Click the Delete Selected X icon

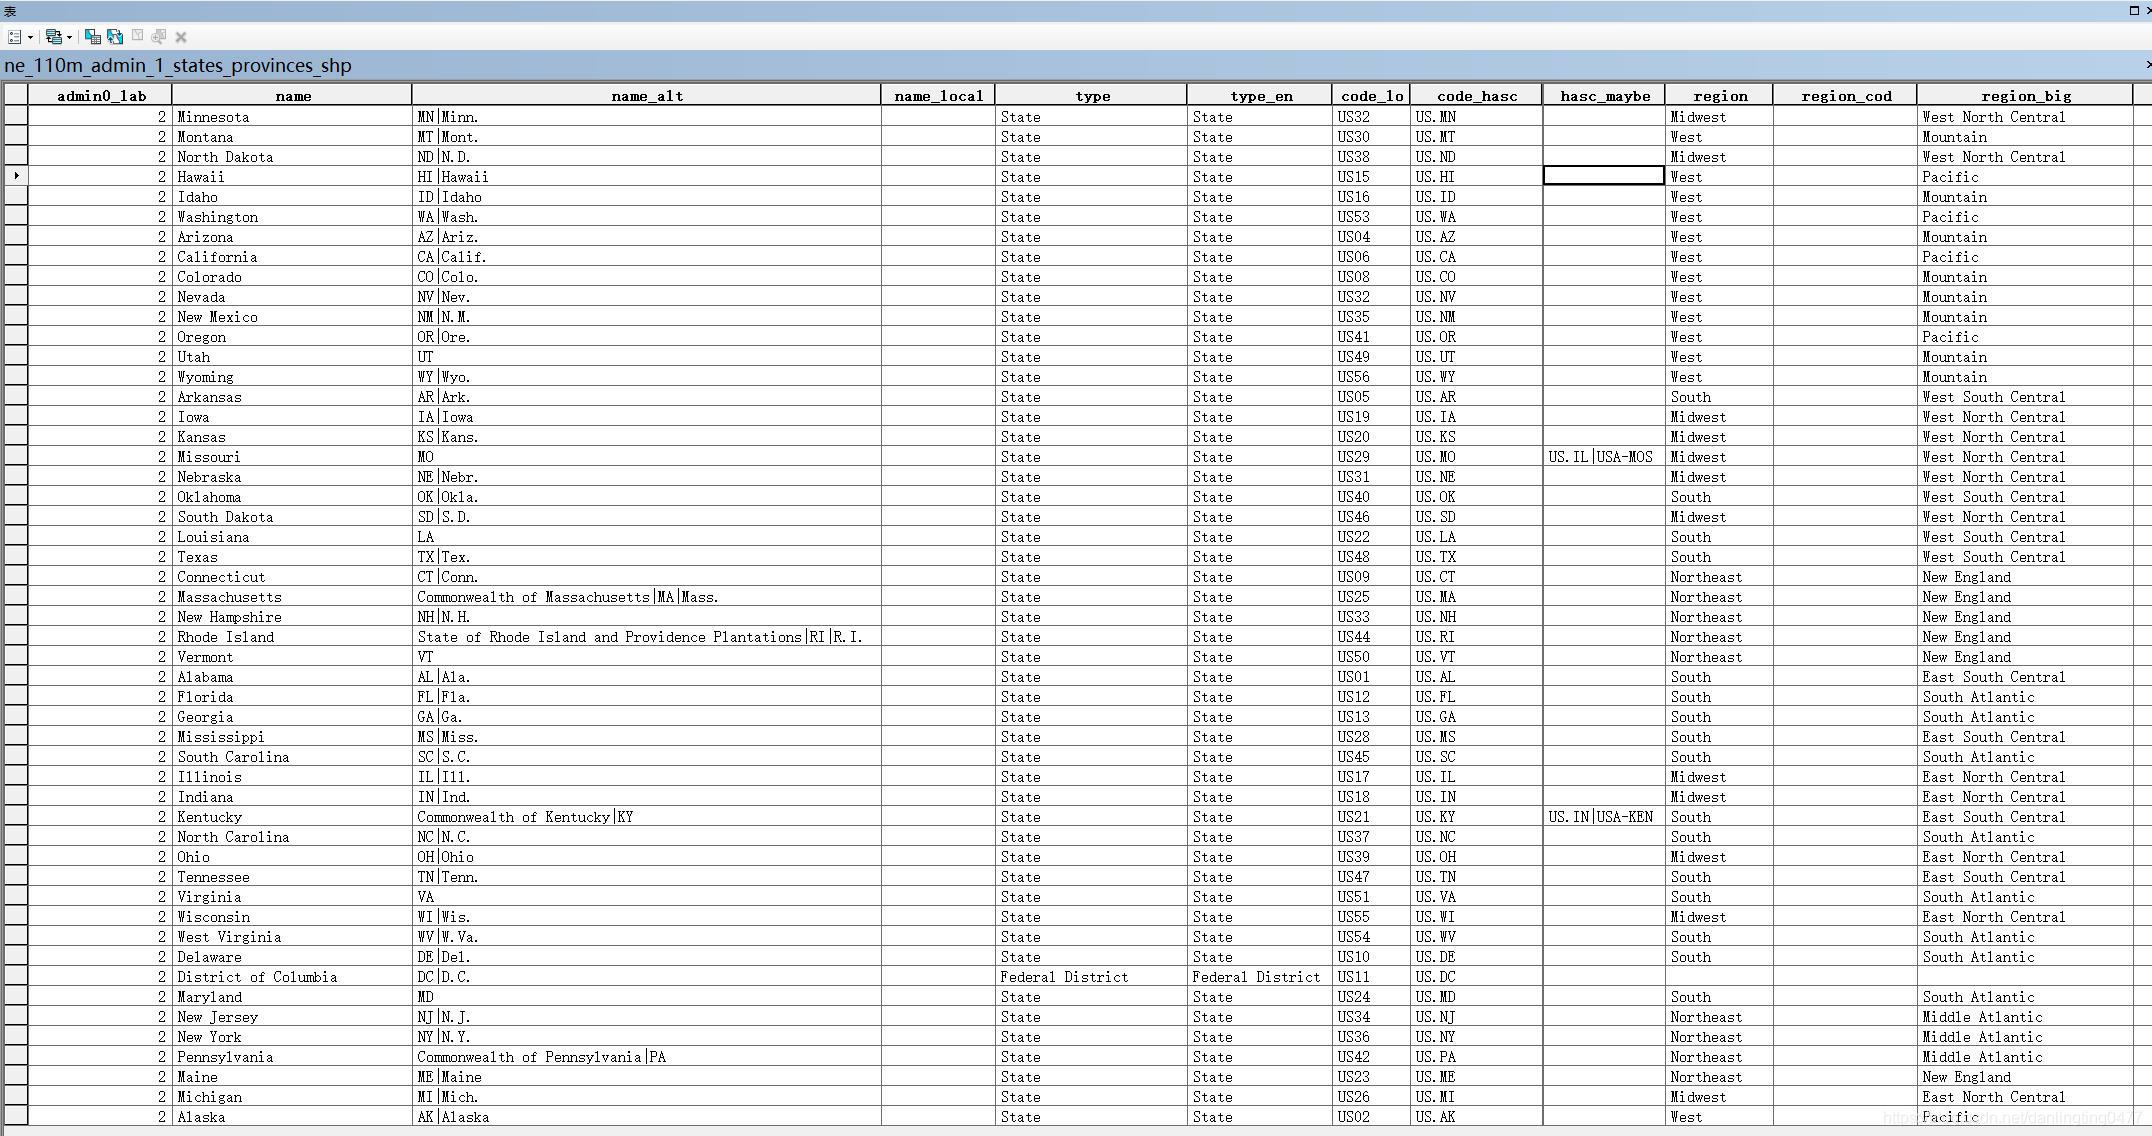(x=181, y=37)
